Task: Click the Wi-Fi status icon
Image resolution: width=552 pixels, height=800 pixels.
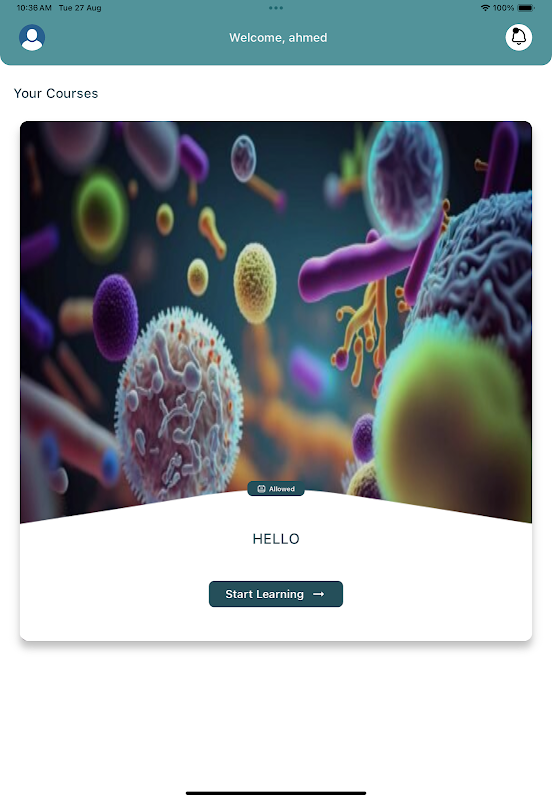Action: coord(485,8)
